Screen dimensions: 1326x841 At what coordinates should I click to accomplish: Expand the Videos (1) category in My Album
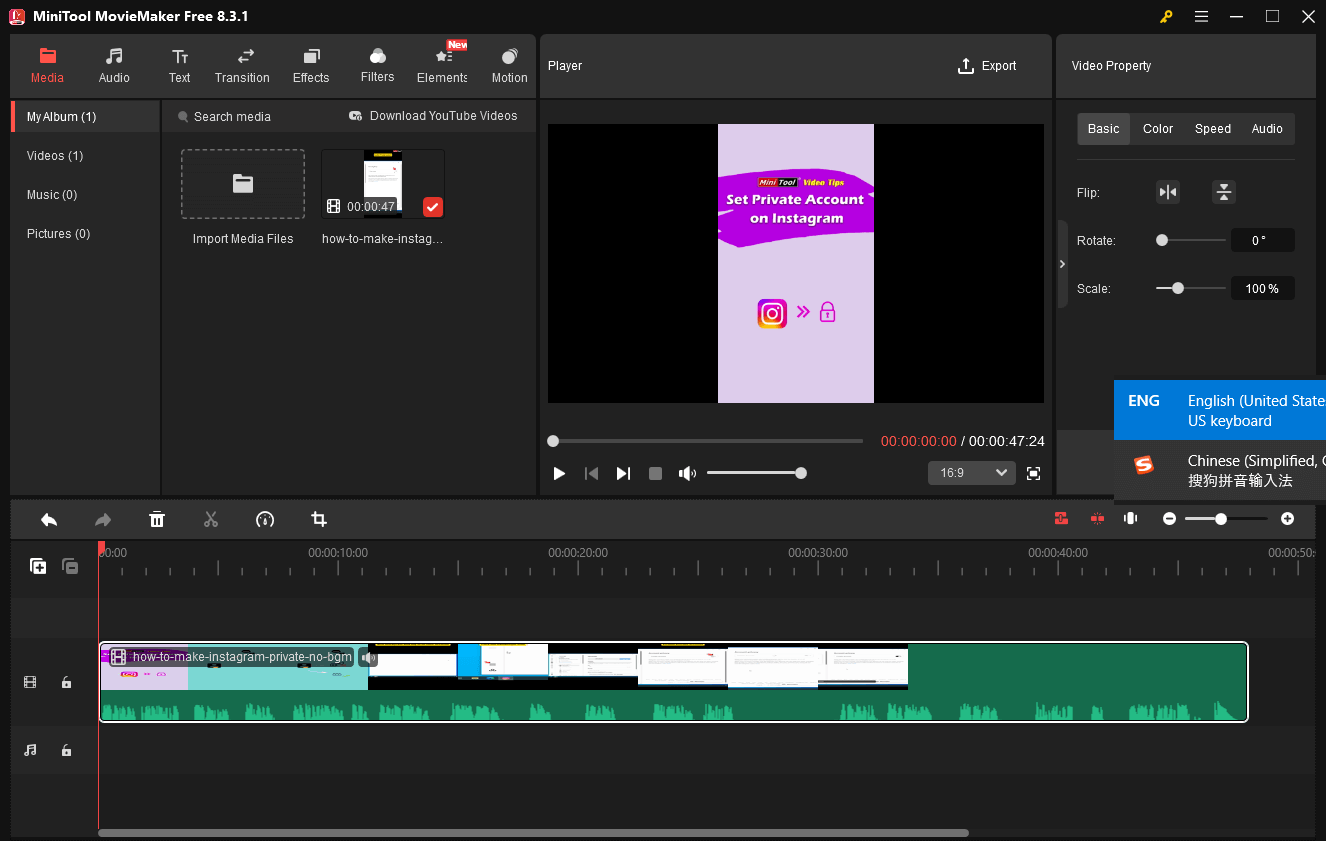54,155
